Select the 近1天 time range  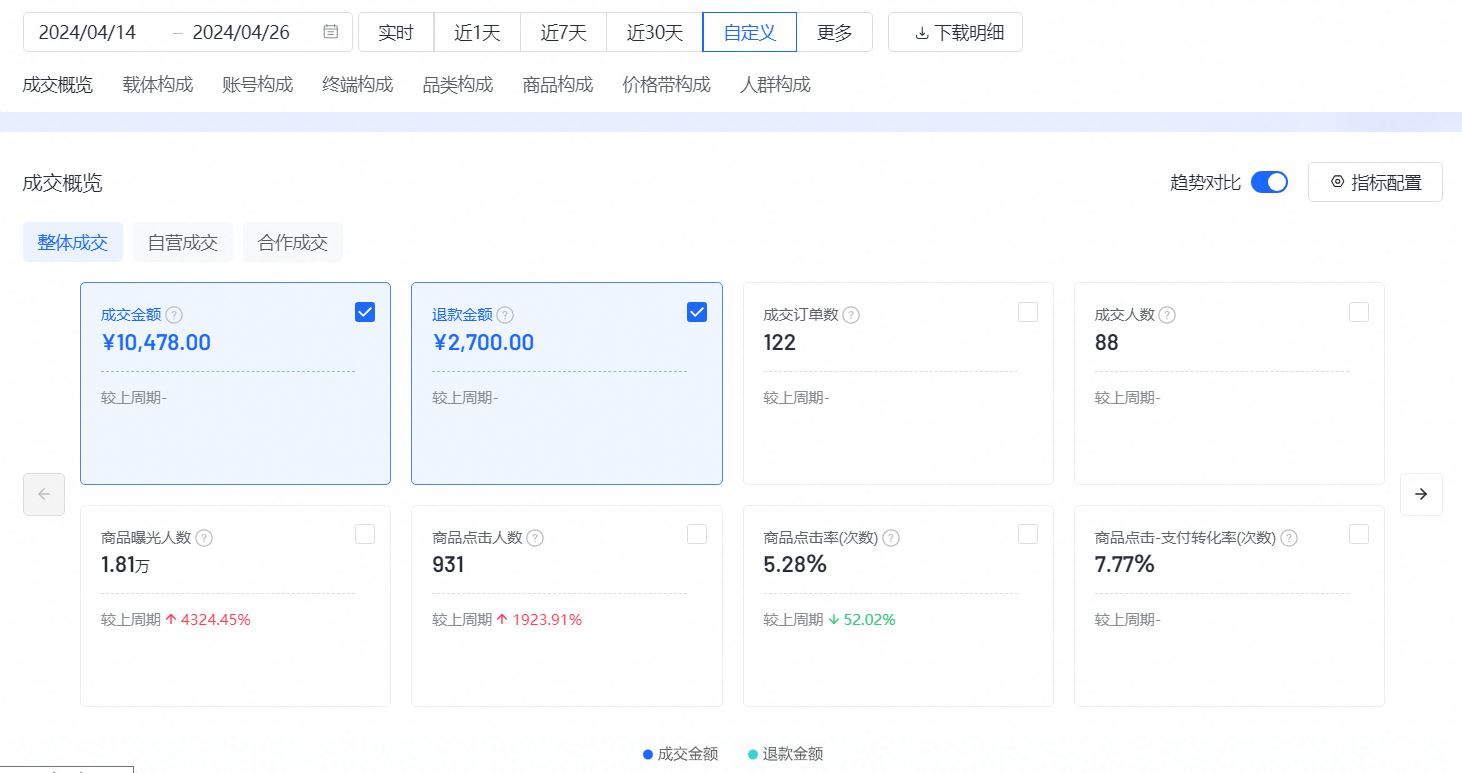click(477, 32)
